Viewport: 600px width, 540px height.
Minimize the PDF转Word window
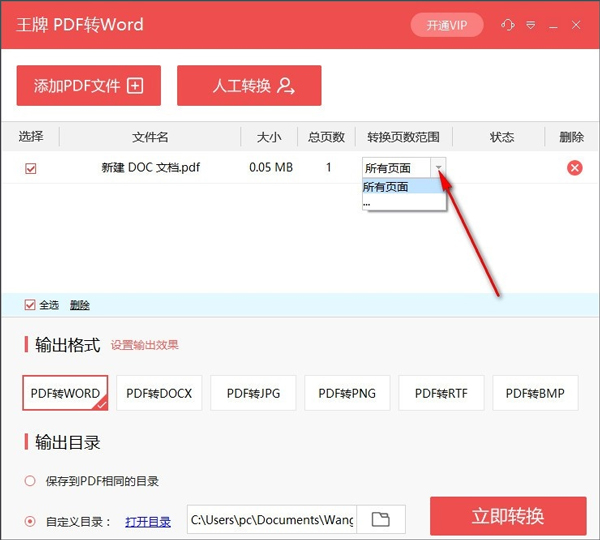[553, 26]
